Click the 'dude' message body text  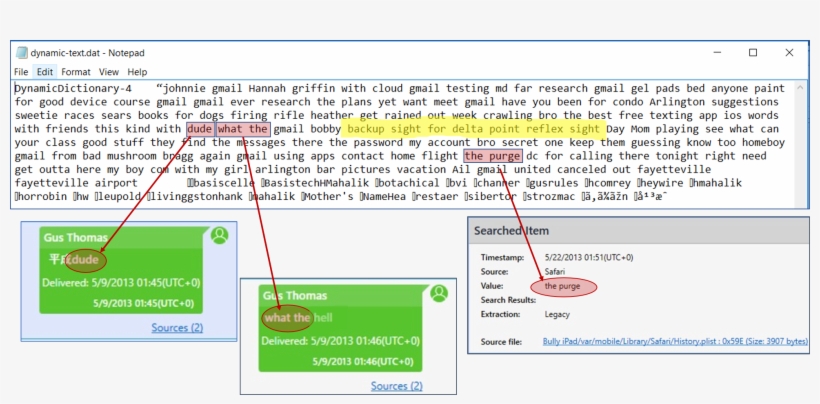(x=74, y=260)
